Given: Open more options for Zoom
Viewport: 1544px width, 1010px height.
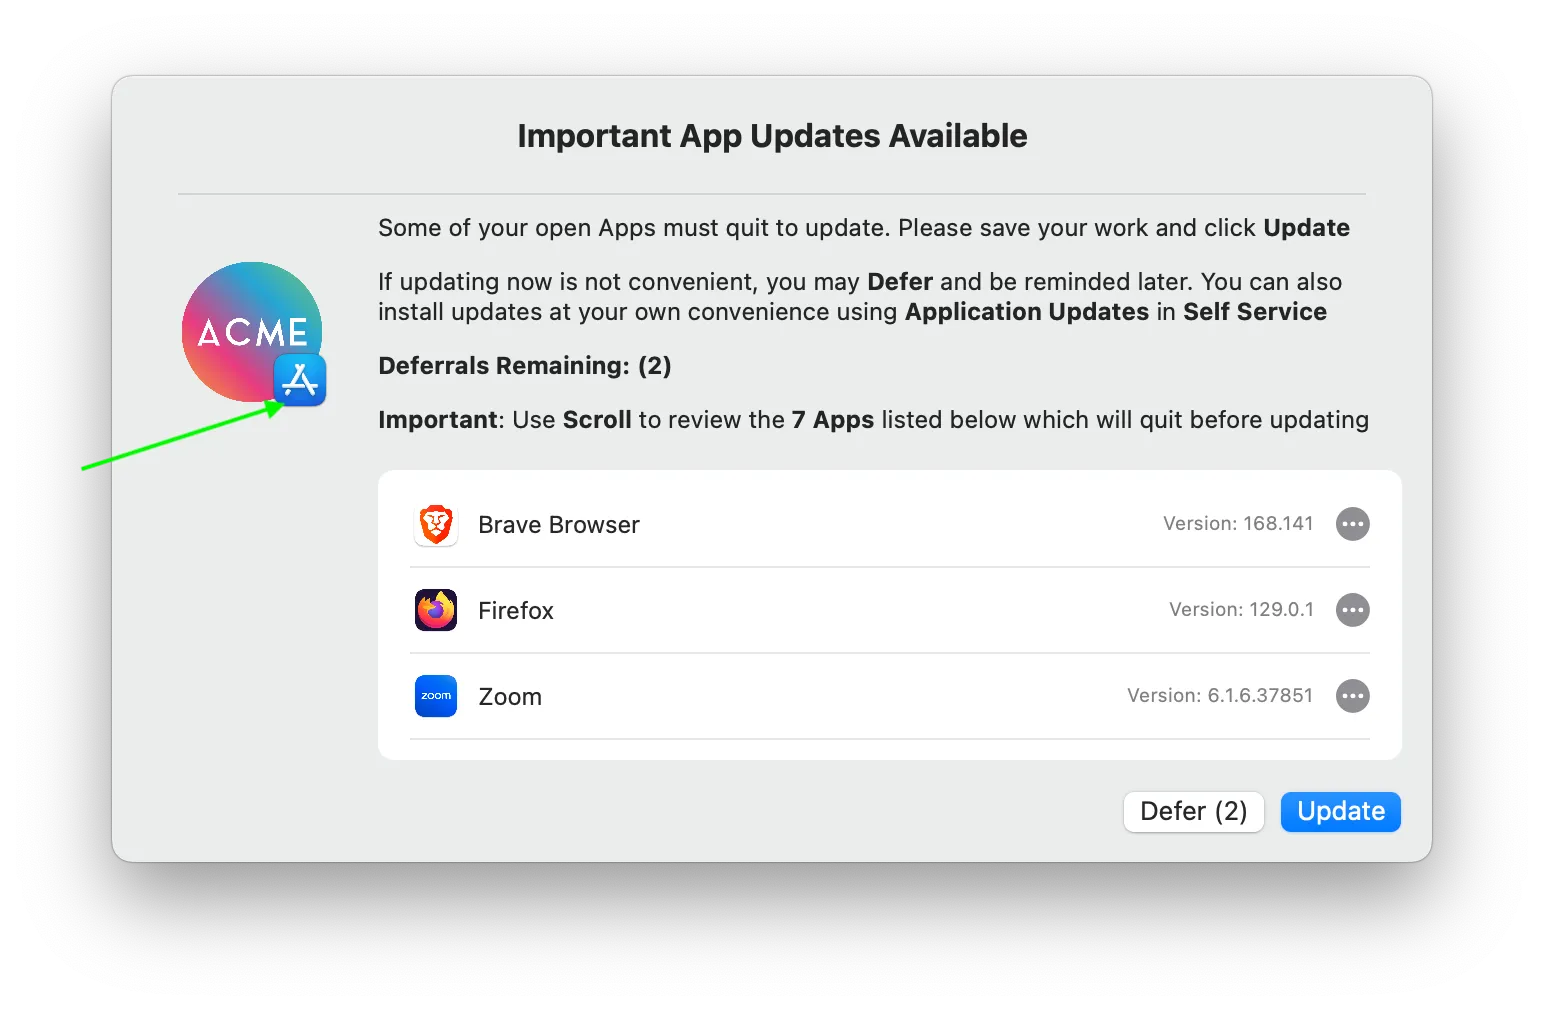Looking at the screenshot, I should [1353, 696].
